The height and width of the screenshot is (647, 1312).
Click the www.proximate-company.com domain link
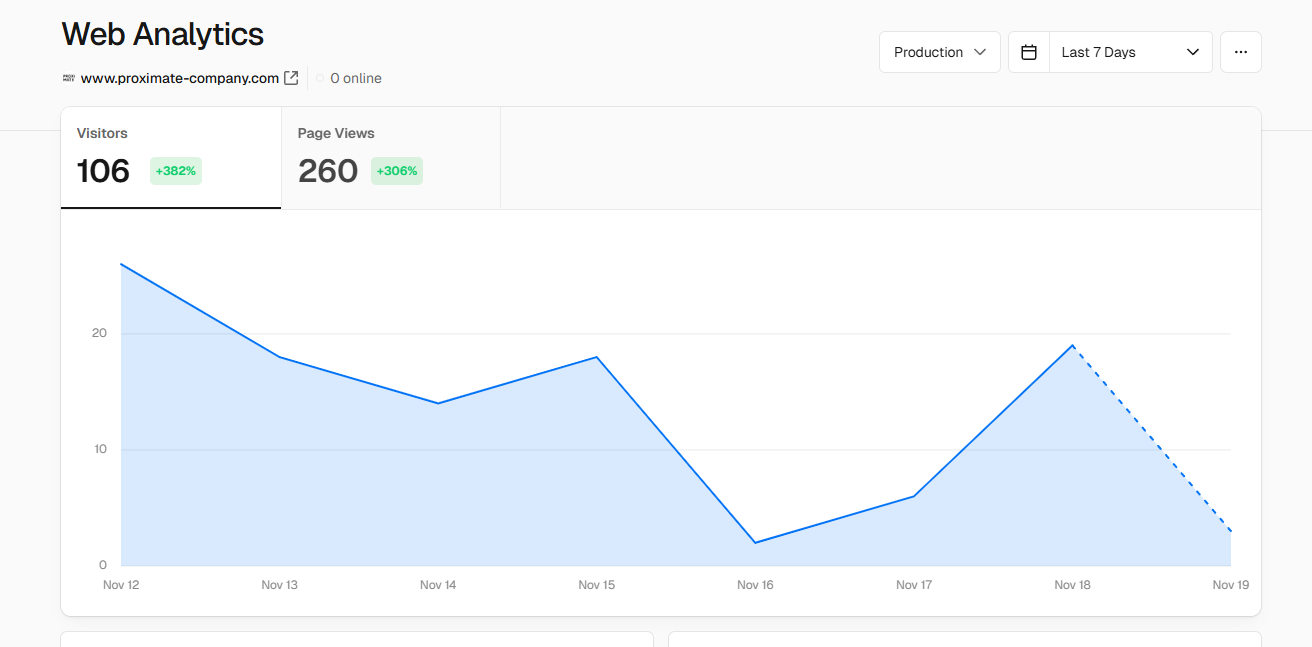tap(178, 77)
